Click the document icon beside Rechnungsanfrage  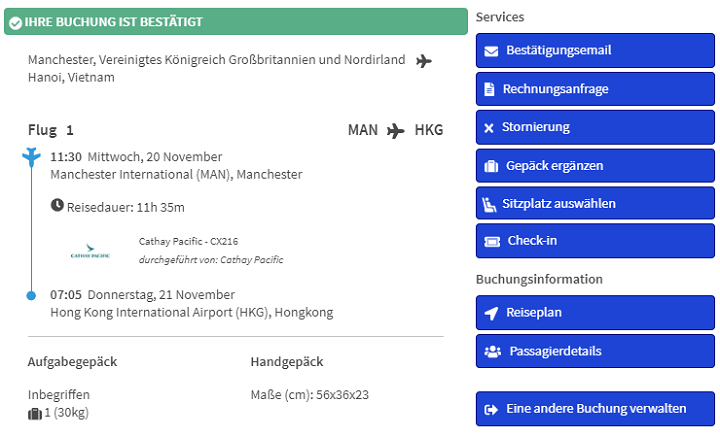pos(489,89)
